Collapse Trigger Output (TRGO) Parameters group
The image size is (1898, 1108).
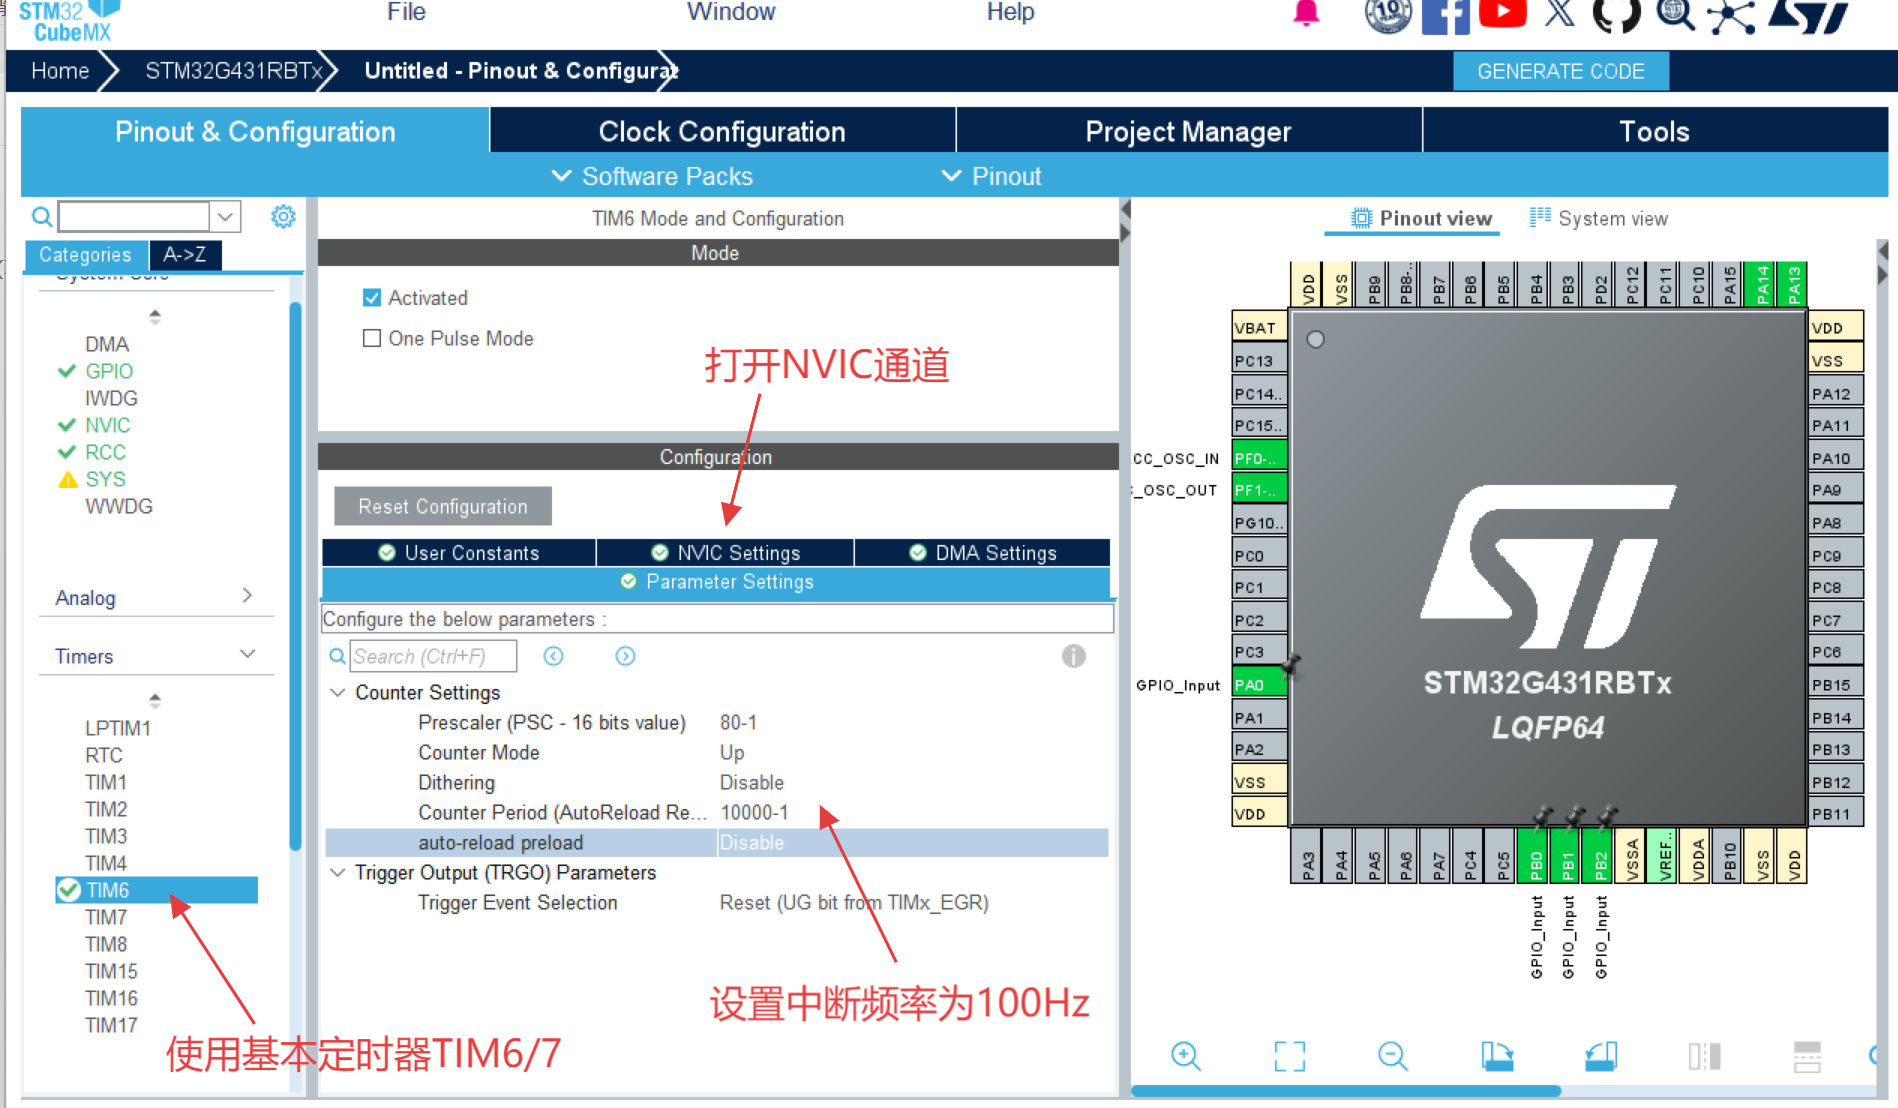(338, 872)
